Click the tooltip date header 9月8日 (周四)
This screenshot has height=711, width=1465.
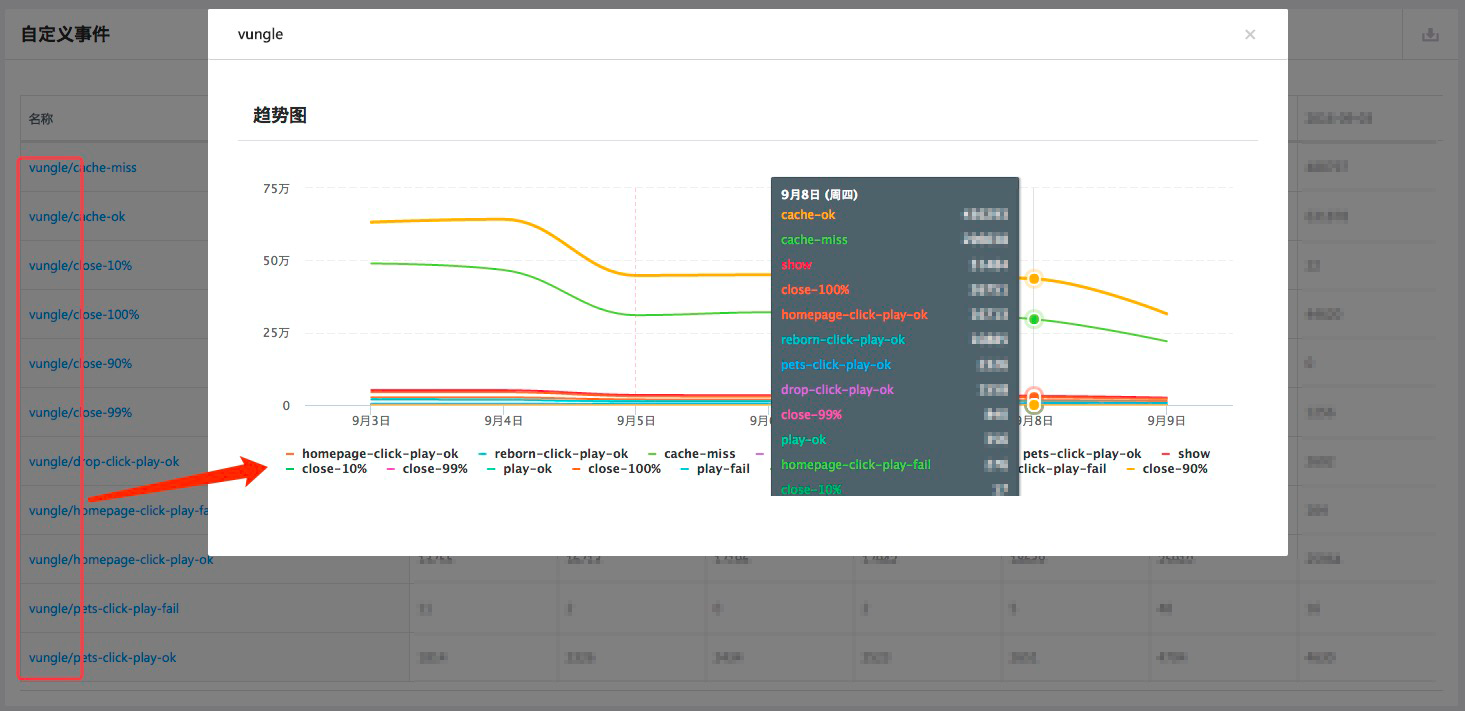[x=819, y=195]
